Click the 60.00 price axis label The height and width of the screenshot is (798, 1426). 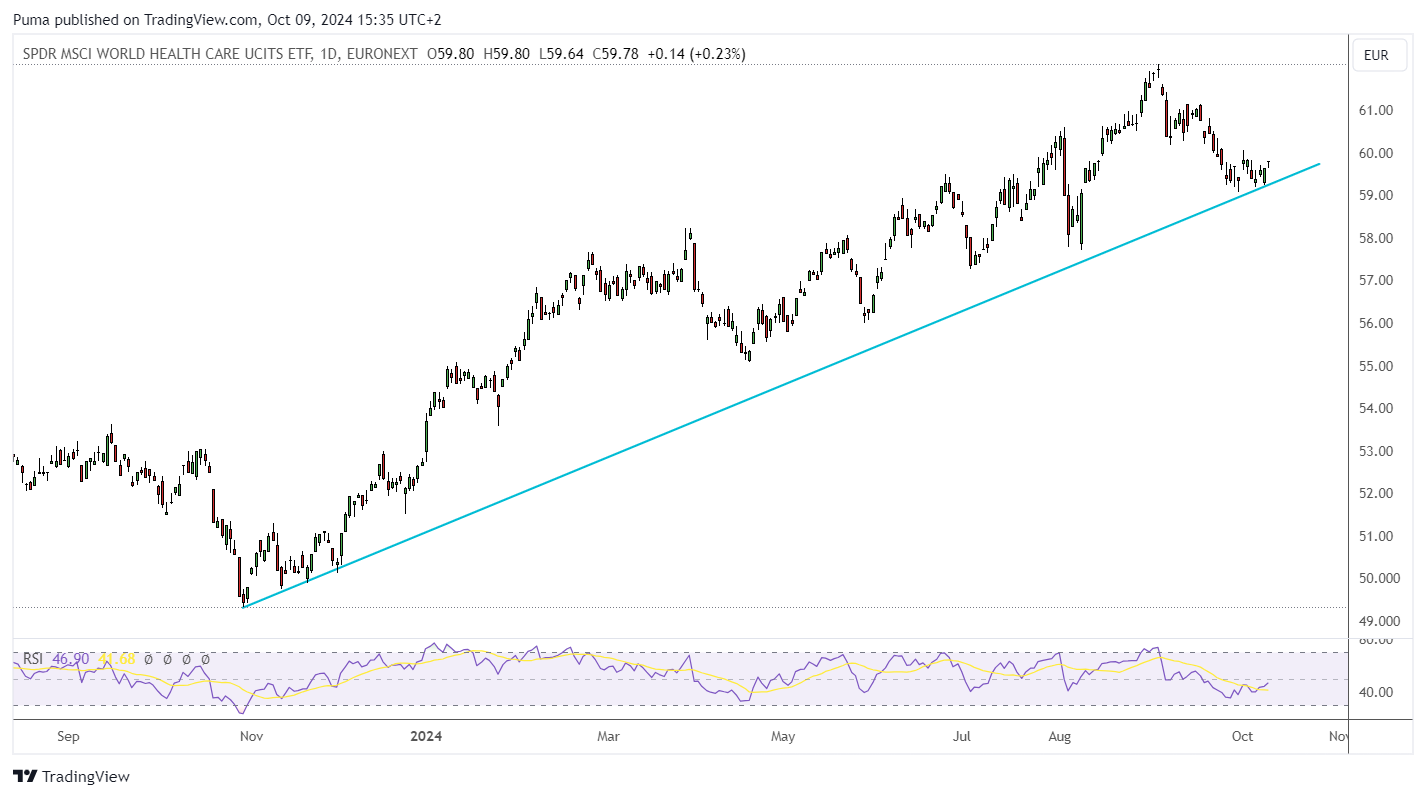point(1376,153)
